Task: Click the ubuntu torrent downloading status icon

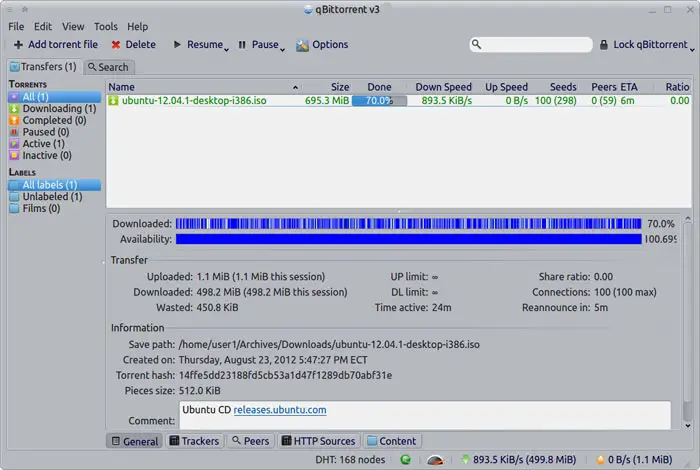Action: coord(113,100)
